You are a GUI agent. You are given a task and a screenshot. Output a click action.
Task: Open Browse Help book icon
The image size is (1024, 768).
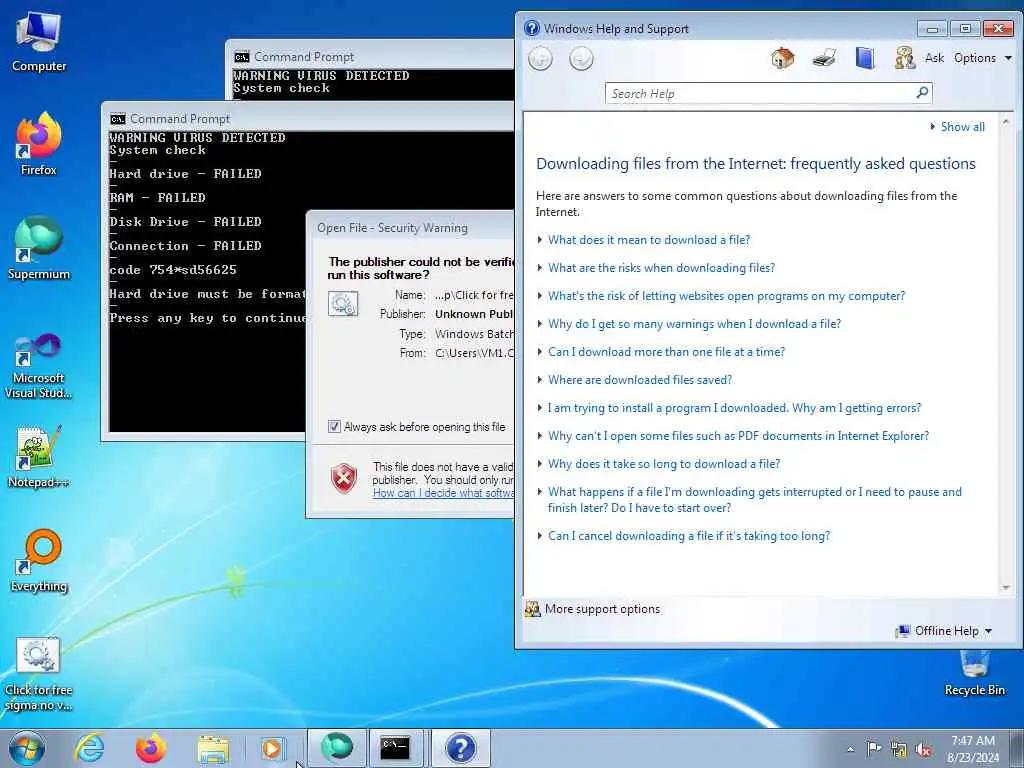(x=865, y=58)
